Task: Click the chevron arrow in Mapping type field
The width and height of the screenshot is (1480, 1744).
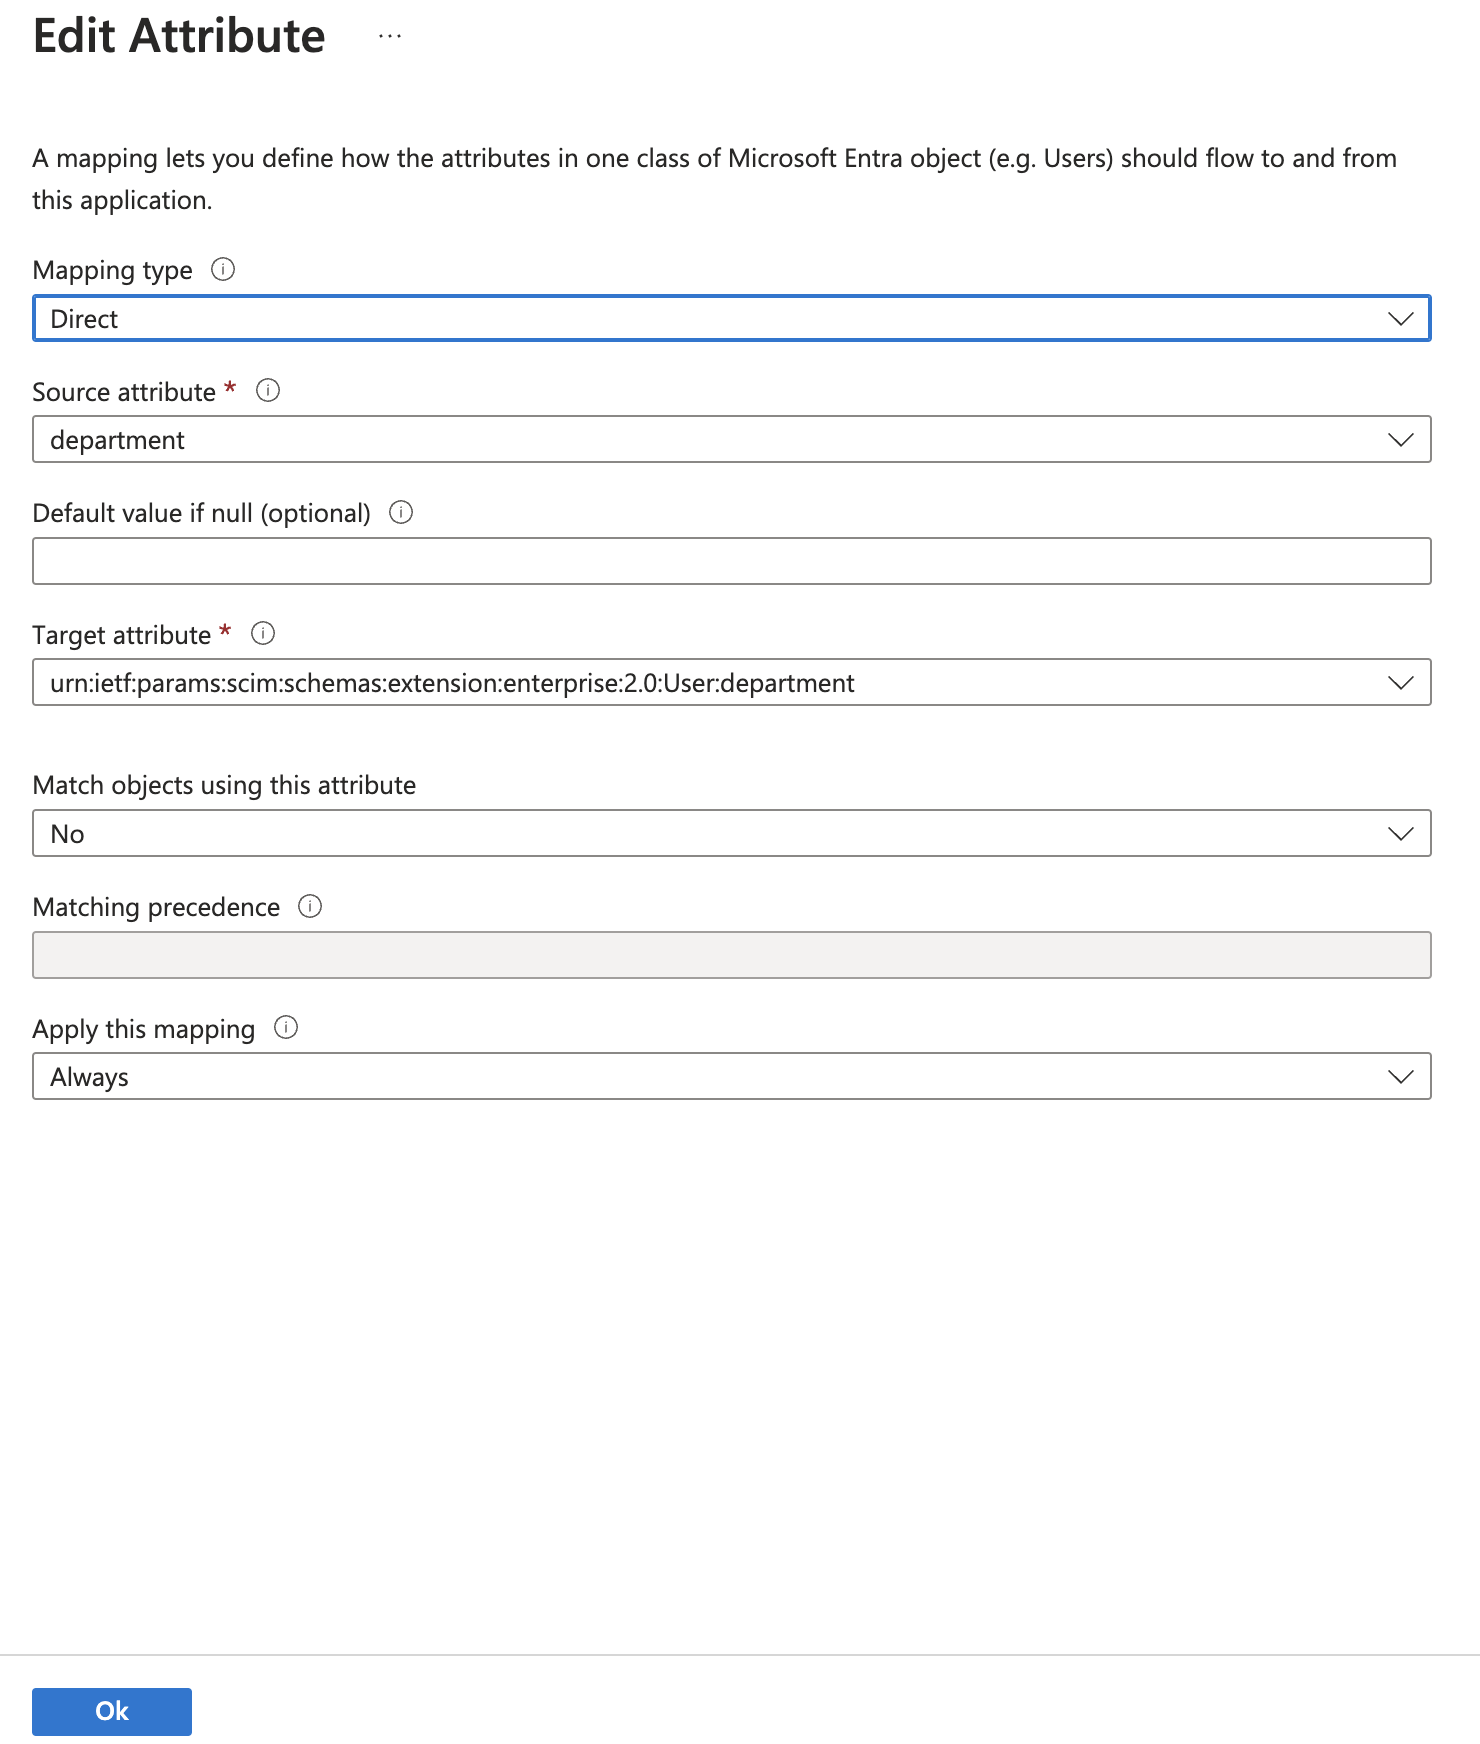Action: 1400,319
